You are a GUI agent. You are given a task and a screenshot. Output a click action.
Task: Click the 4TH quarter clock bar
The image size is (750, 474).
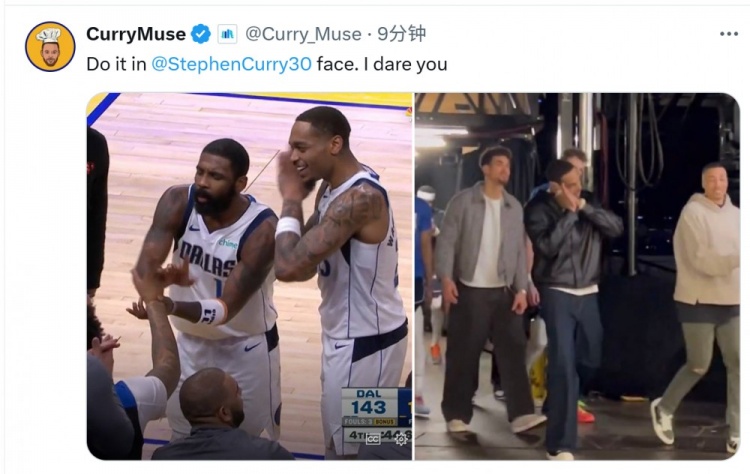coord(377,435)
